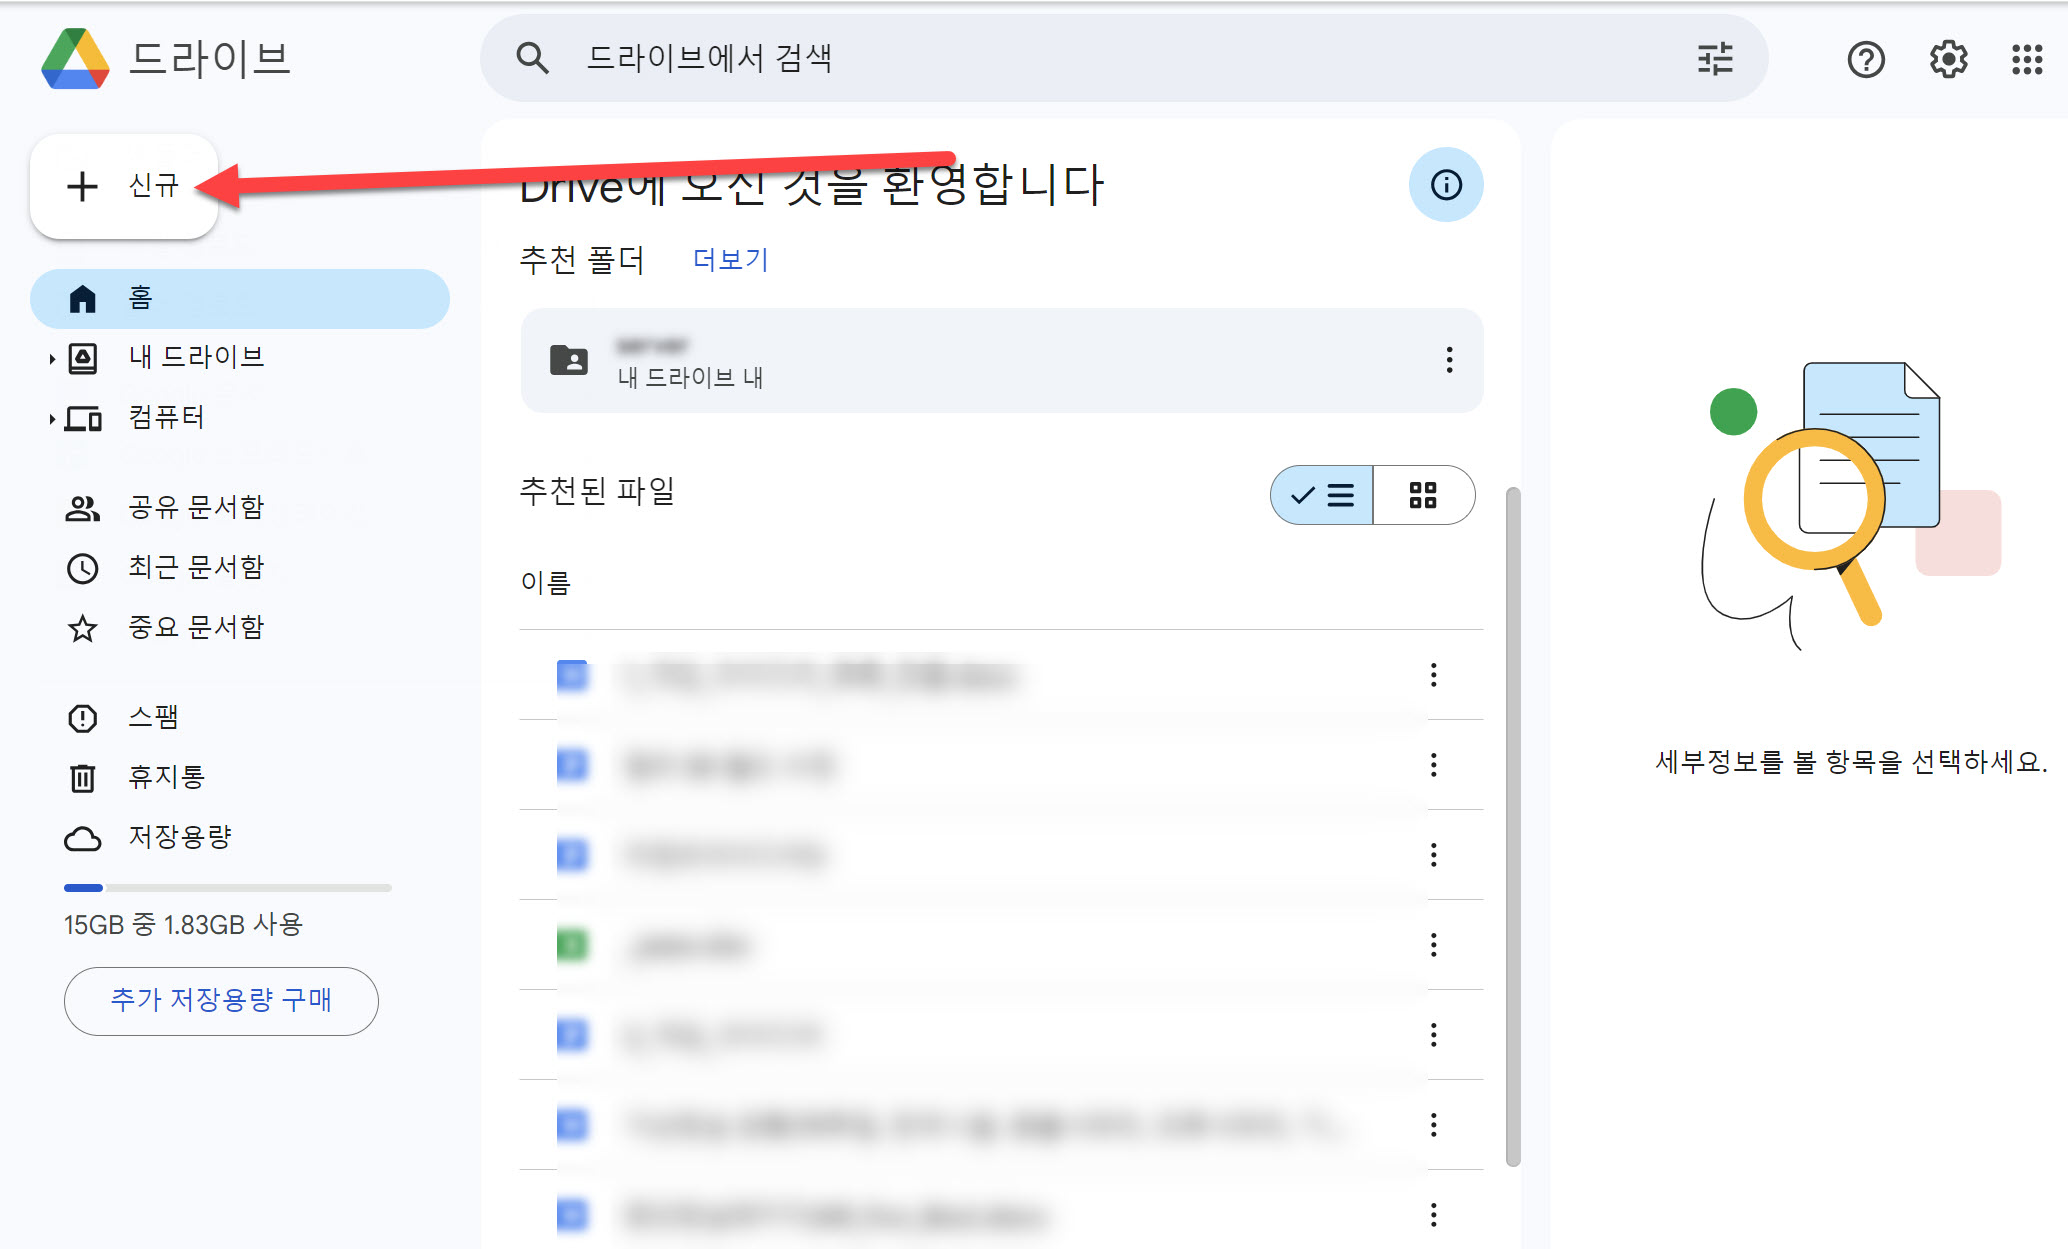Switch to list view layout
The width and height of the screenshot is (2068, 1249).
(x=1322, y=495)
